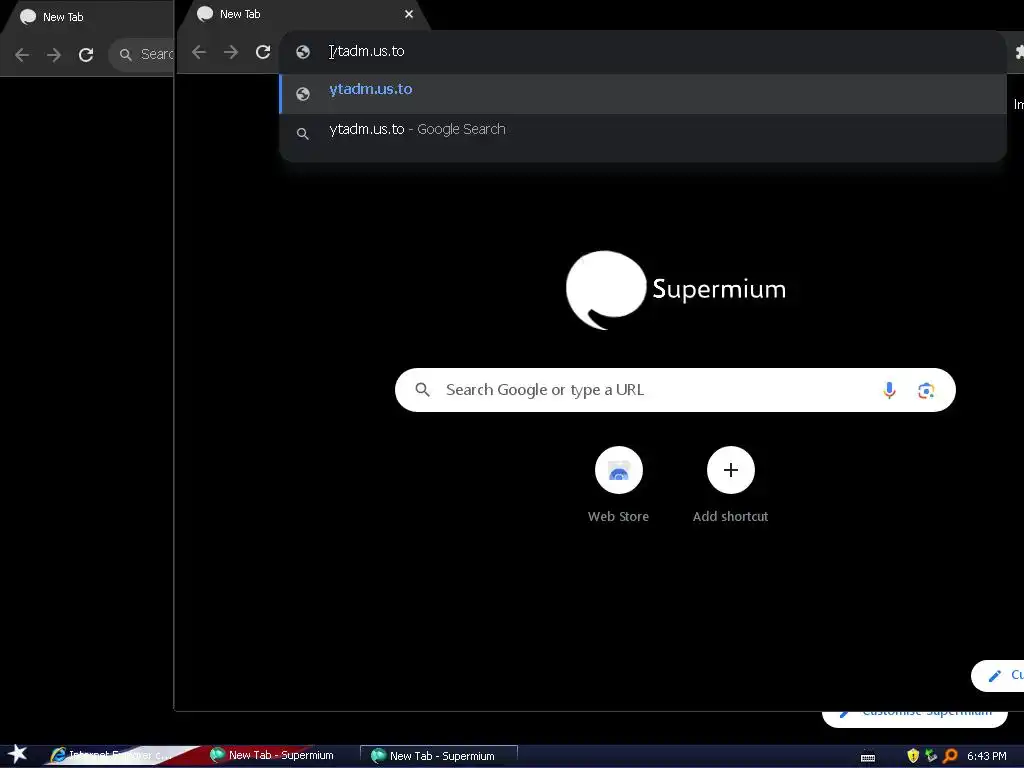Viewport: 1024px width, 768px height.
Task: Open image search with the lens icon
Action: [925, 391]
